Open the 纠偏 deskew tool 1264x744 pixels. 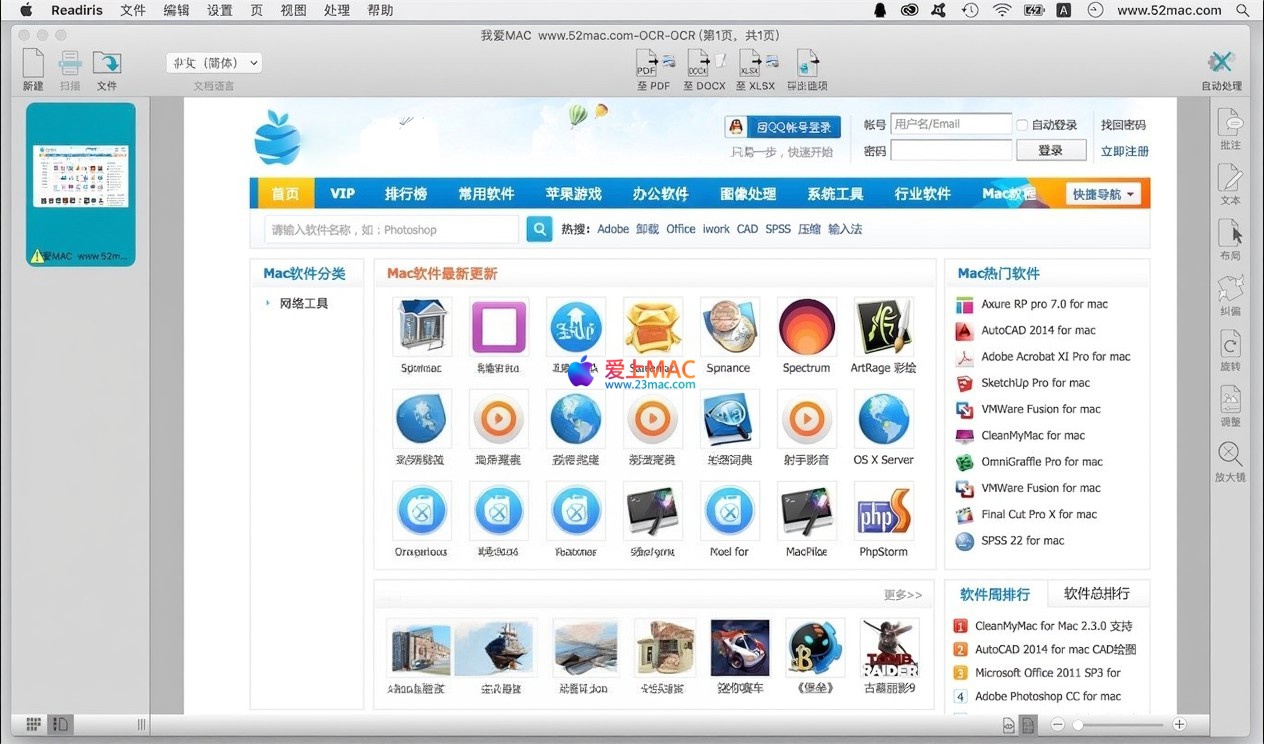coord(1230,292)
